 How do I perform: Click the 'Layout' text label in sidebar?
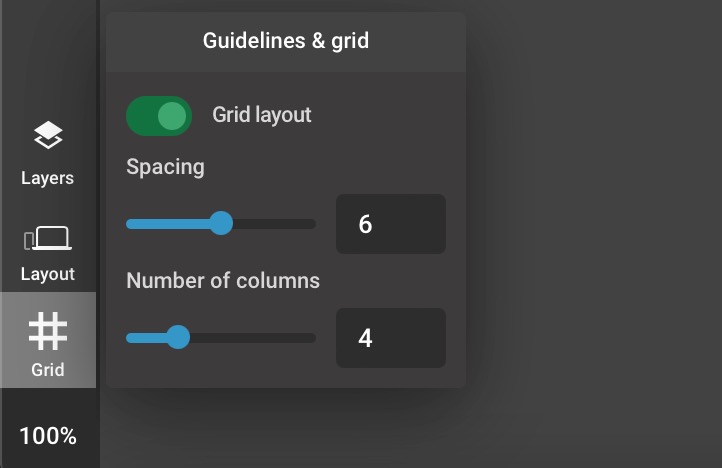coord(47,274)
